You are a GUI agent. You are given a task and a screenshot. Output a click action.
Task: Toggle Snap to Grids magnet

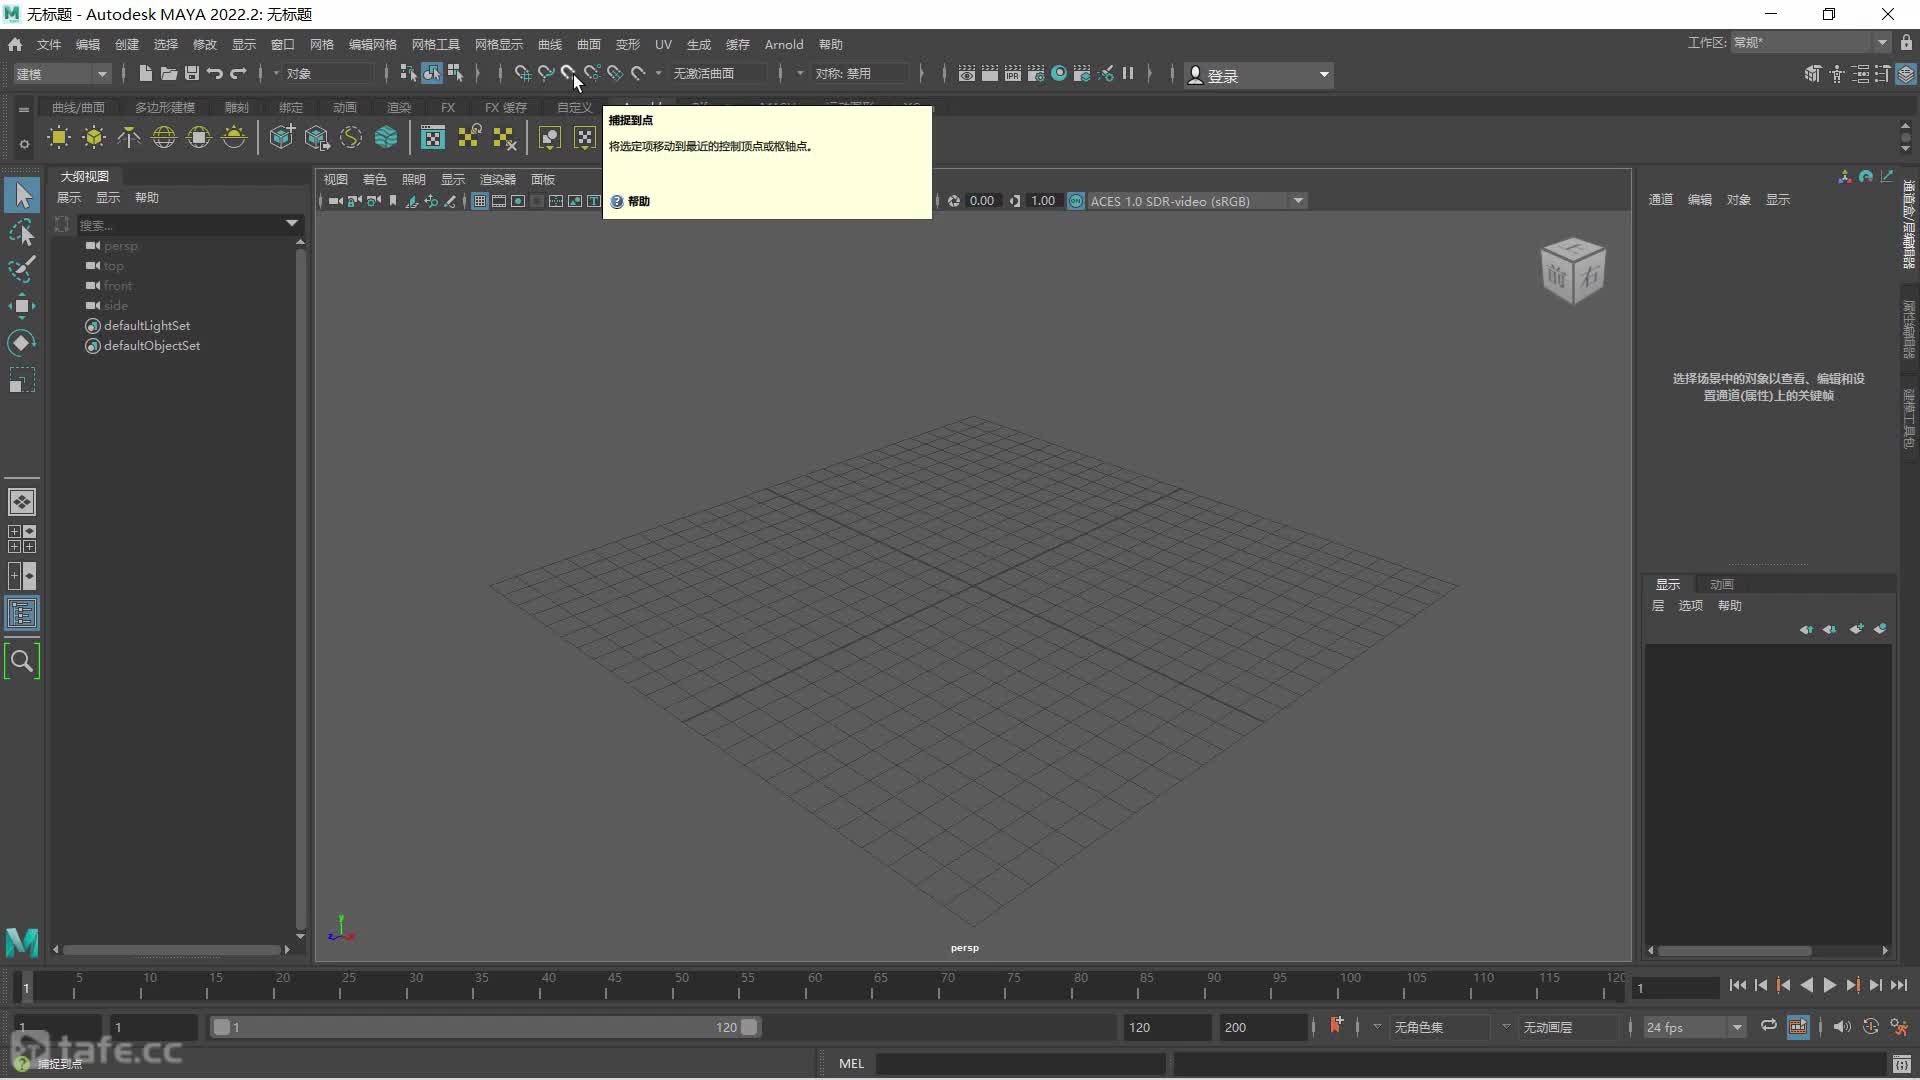click(x=522, y=73)
